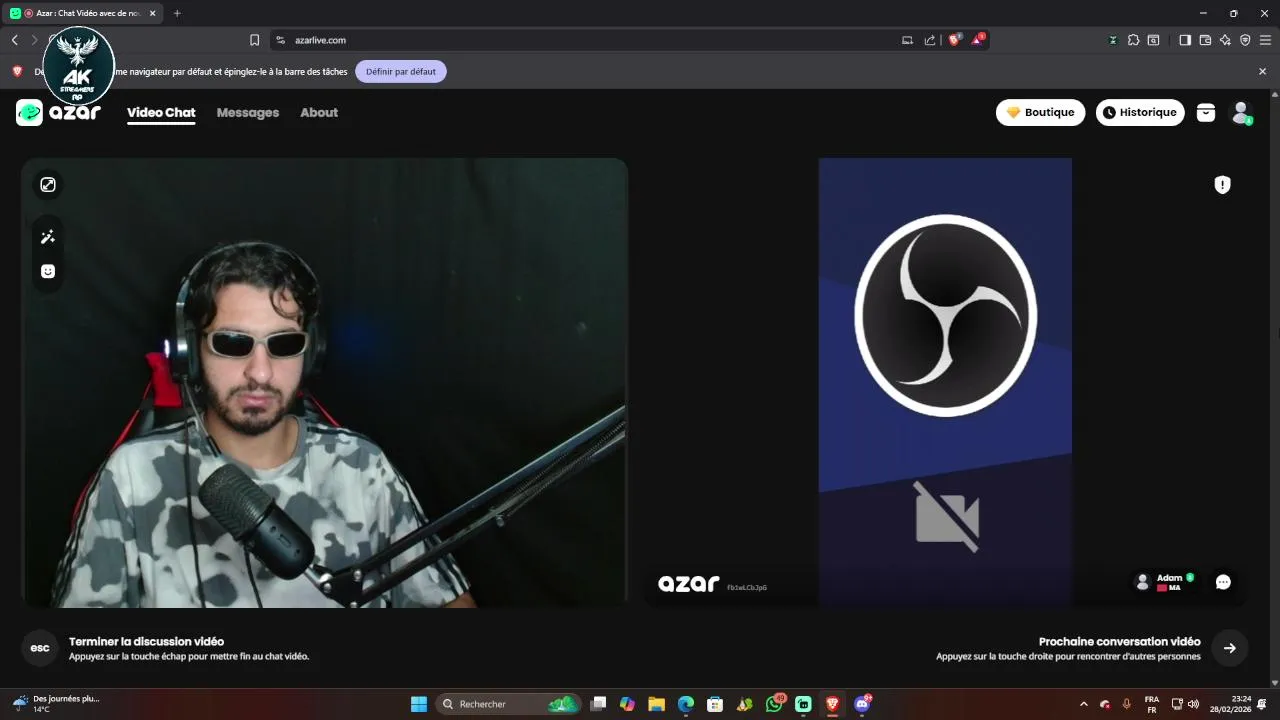Image resolution: width=1280 pixels, height=720 pixels.
Task: Open the Brave VPN shield icon
Action: 1245,40
